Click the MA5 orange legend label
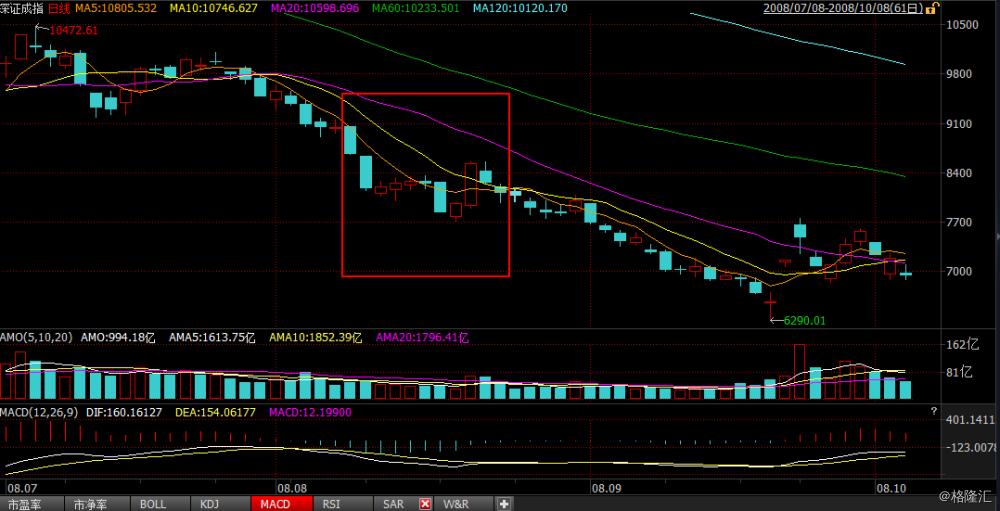The height and width of the screenshot is (511, 1000). (x=115, y=8)
